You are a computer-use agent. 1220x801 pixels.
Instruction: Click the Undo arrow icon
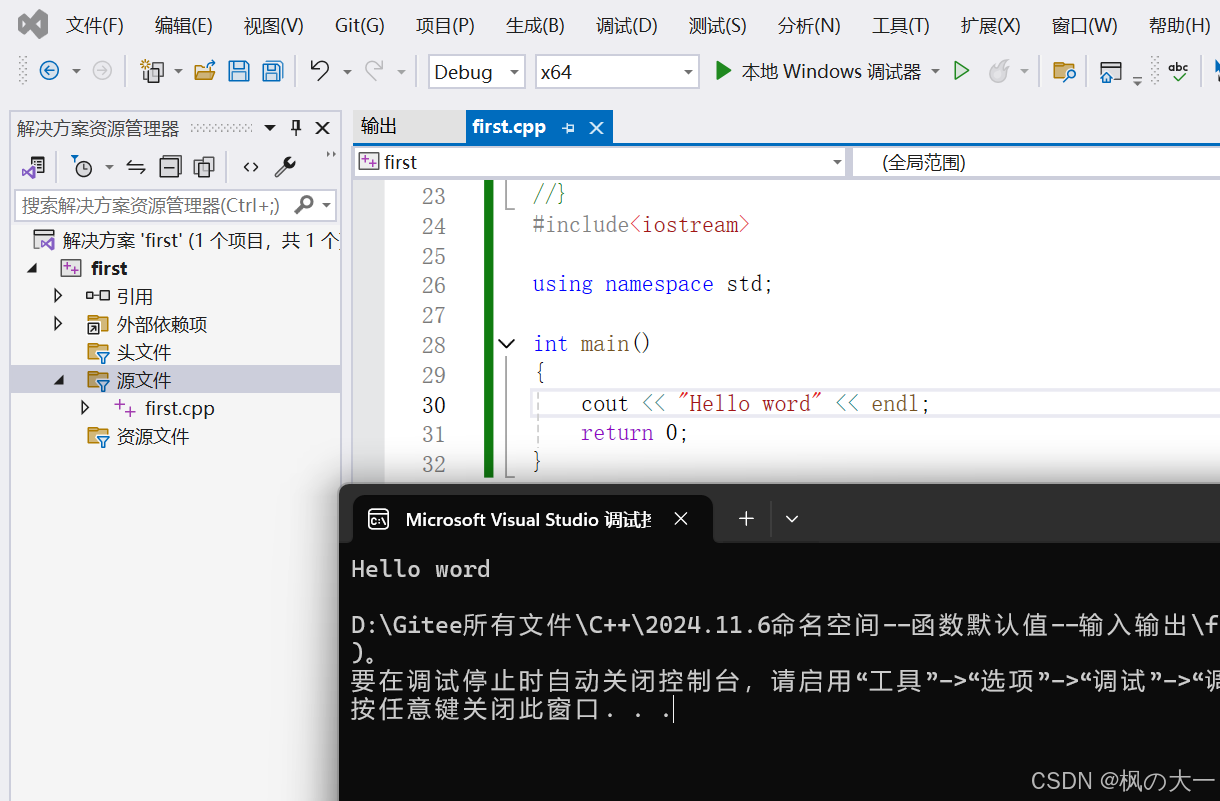tap(320, 71)
